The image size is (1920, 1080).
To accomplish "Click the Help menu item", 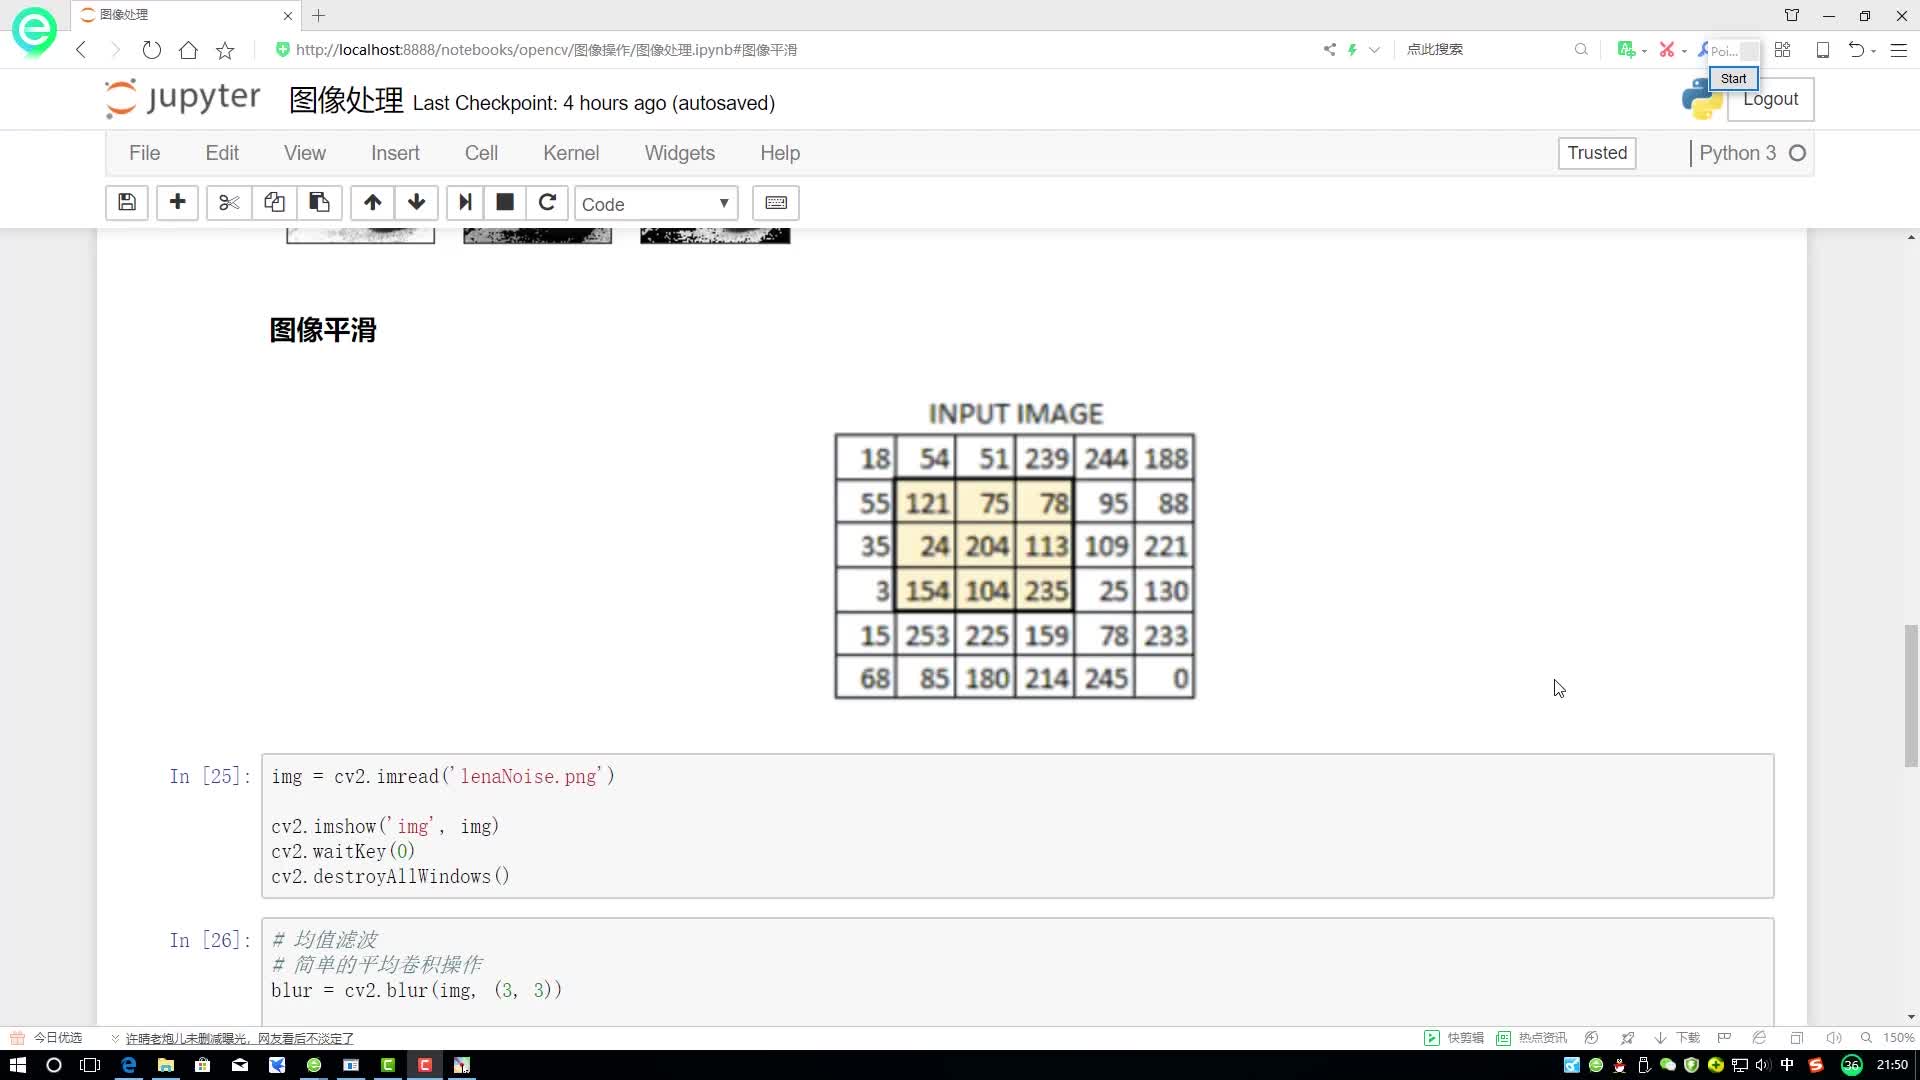I will tap(778, 153).
